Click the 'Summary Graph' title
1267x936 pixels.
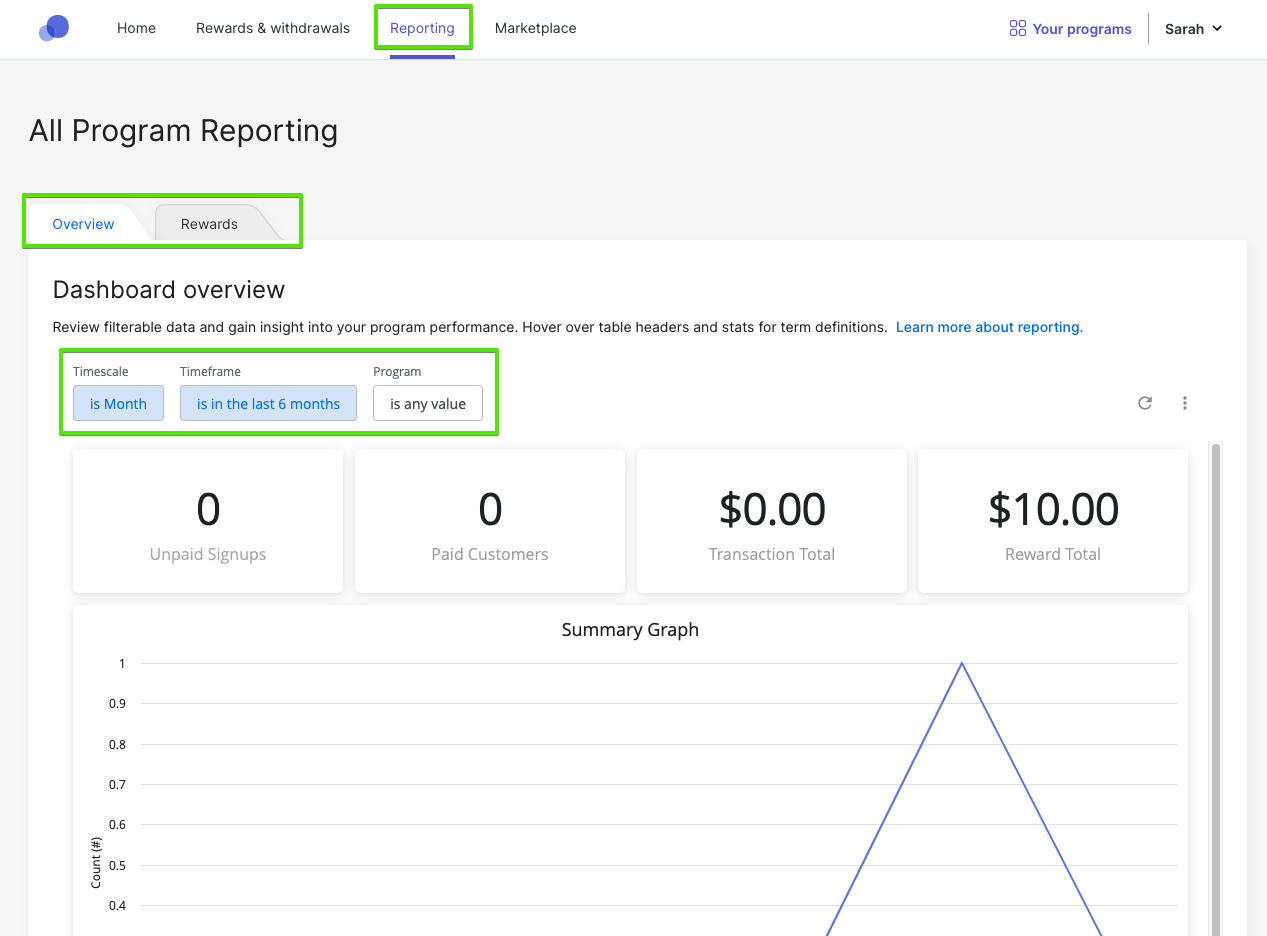click(x=630, y=630)
